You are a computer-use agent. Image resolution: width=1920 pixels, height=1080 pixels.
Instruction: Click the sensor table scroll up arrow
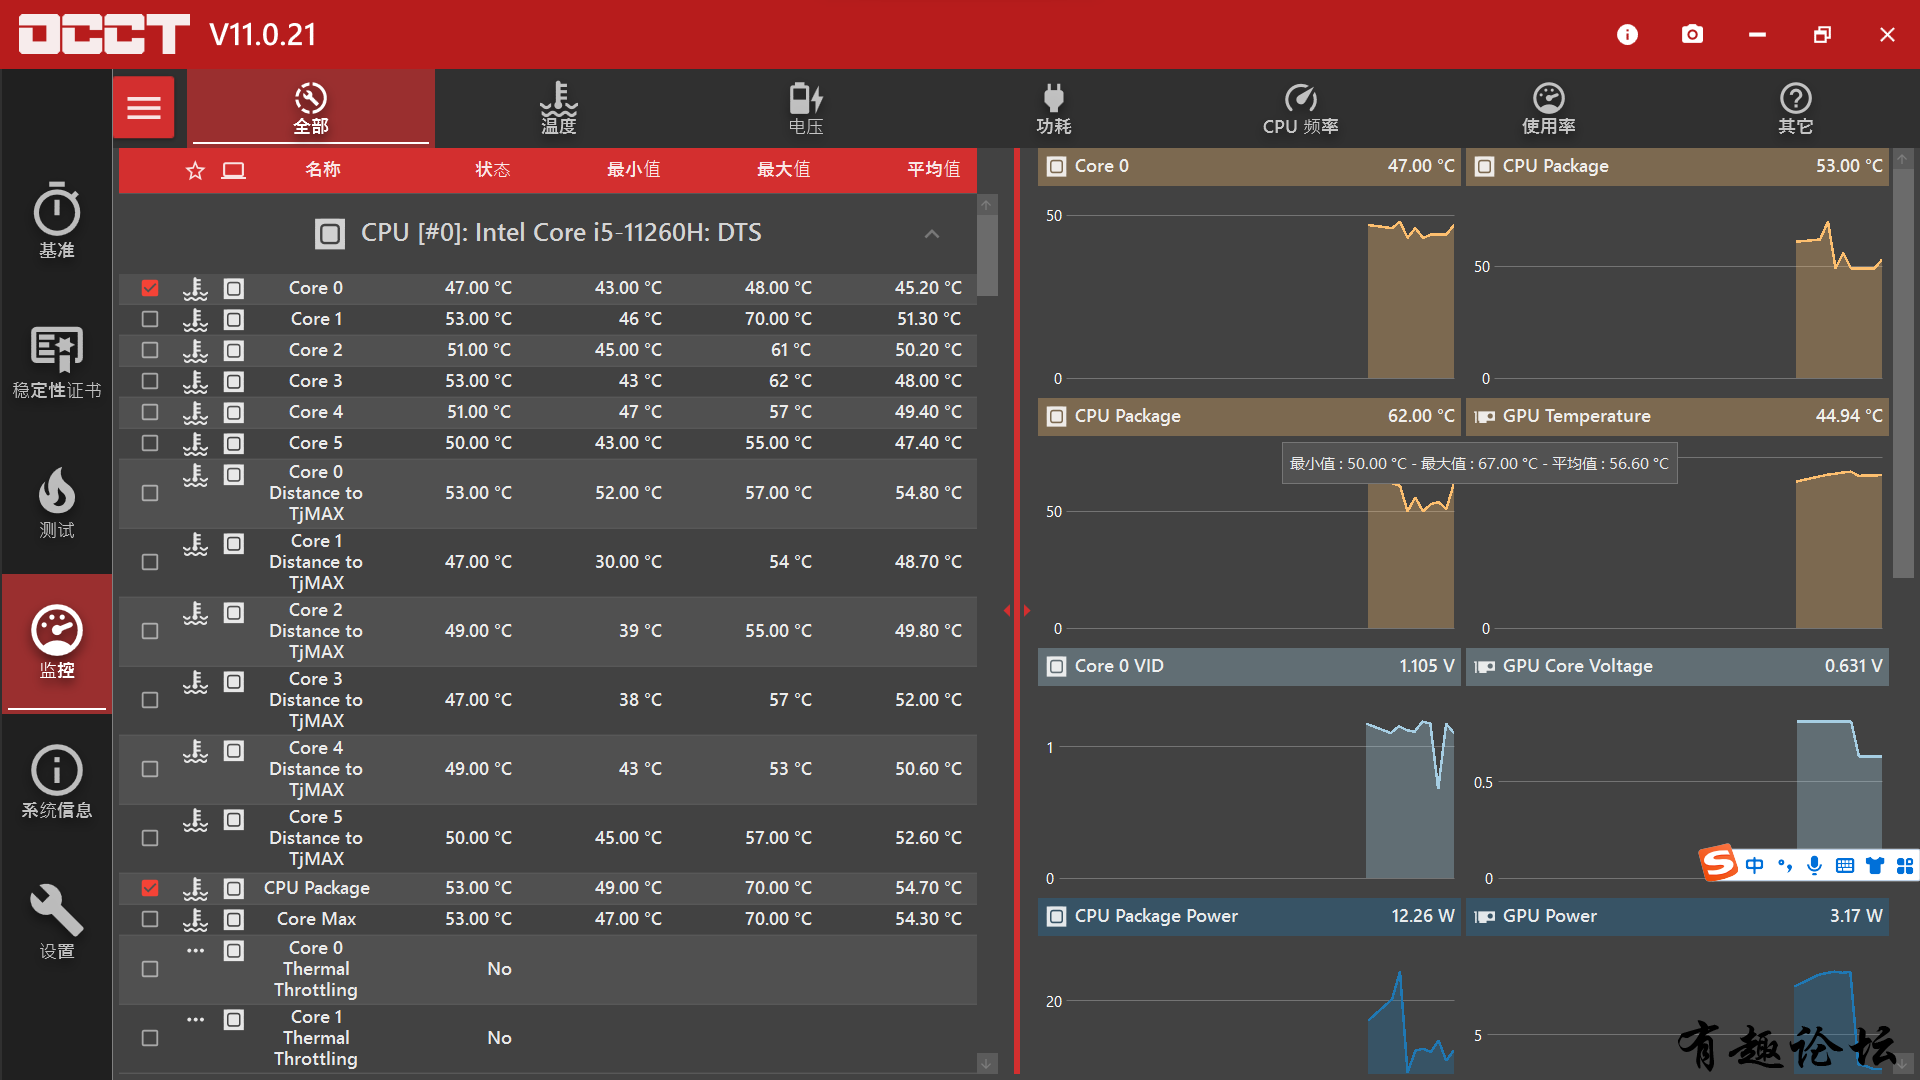tap(986, 205)
